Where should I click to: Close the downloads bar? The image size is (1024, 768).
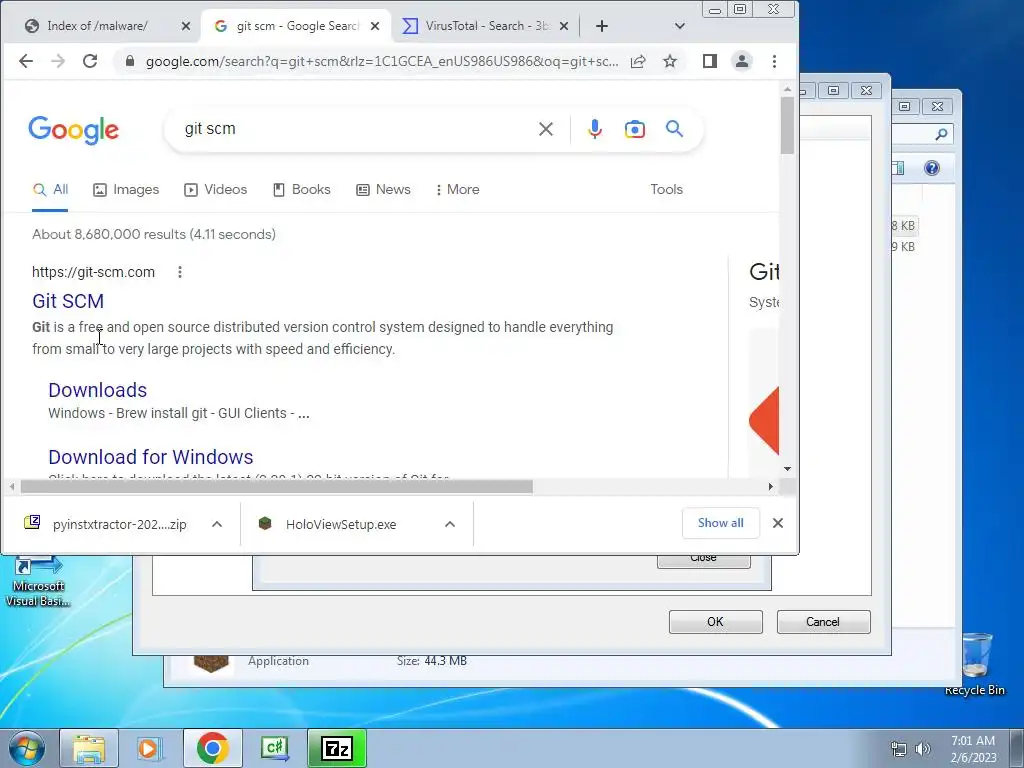point(778,523)
